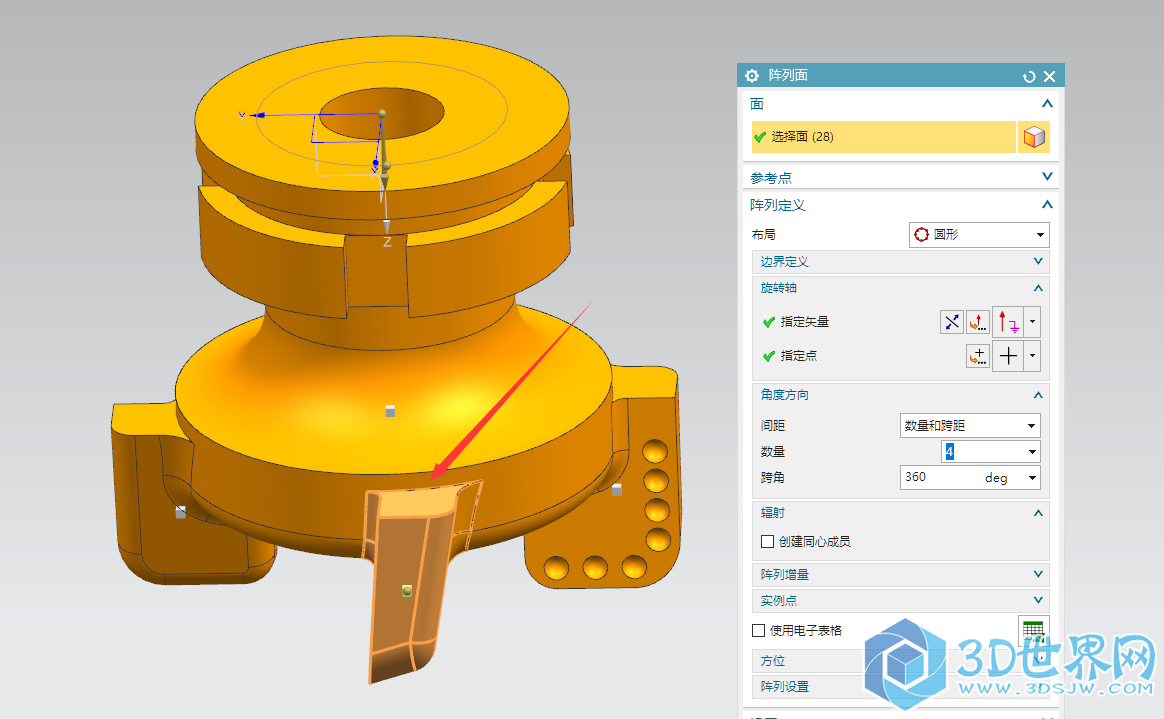Click the inferred vector icon for 指定矢量

click(1008, 322)
